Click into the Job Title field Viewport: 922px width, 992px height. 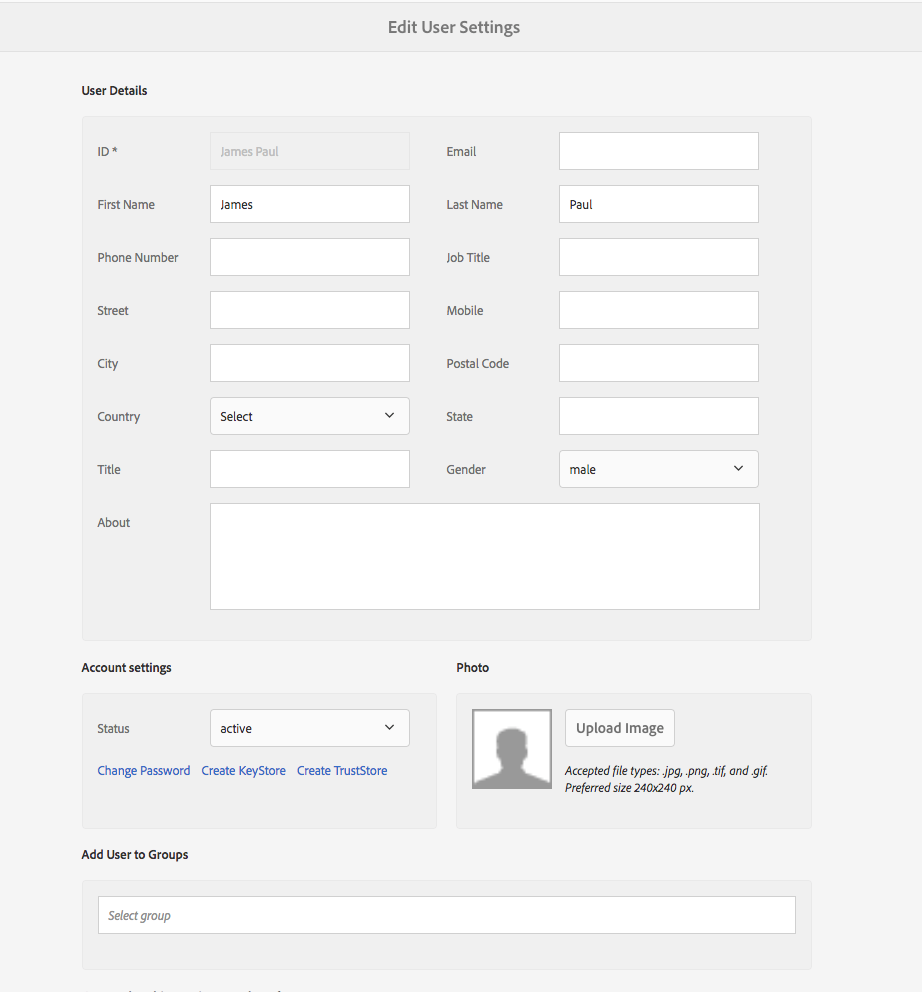pos(658,257)
